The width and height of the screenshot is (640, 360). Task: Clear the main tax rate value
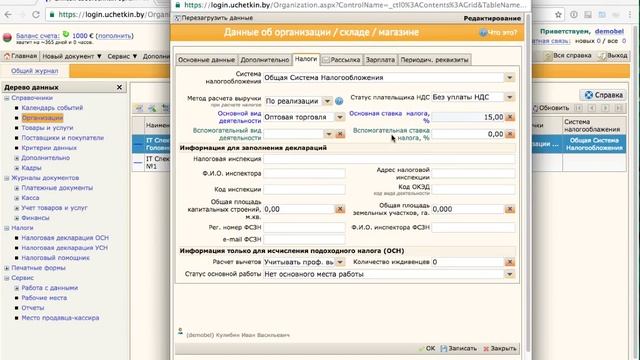click(x=510, y=117)
